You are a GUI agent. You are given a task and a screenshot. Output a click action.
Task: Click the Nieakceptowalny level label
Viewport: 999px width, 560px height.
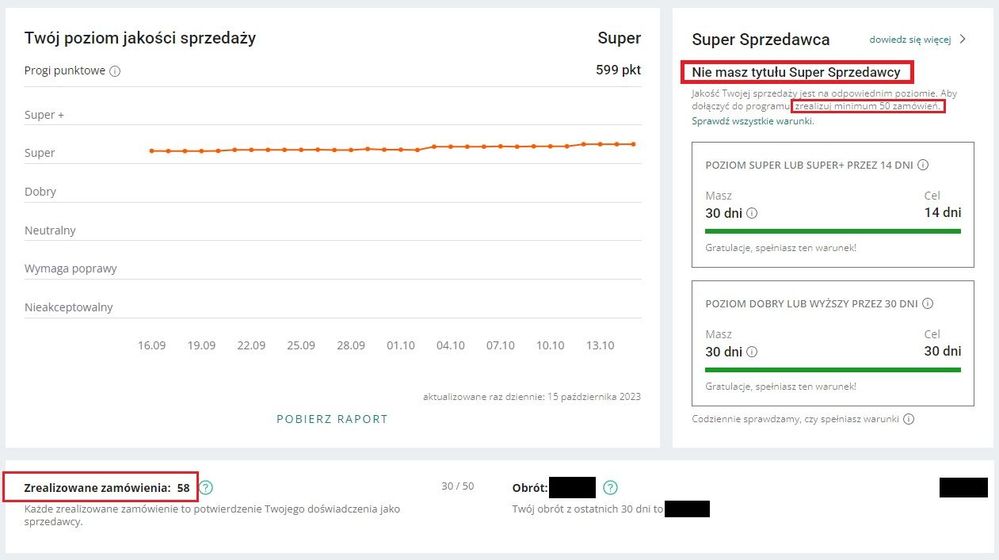click(68, 307)
